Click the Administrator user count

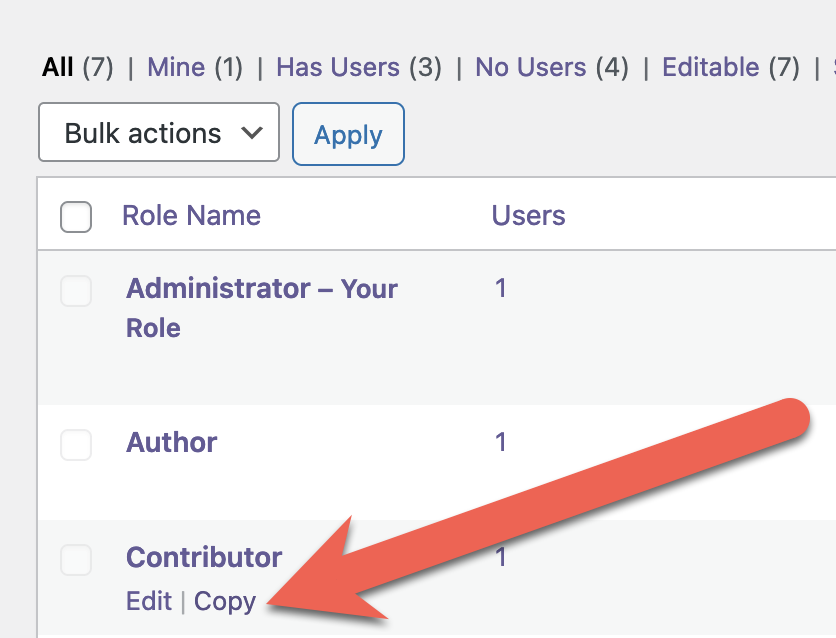tap(500, 288)
